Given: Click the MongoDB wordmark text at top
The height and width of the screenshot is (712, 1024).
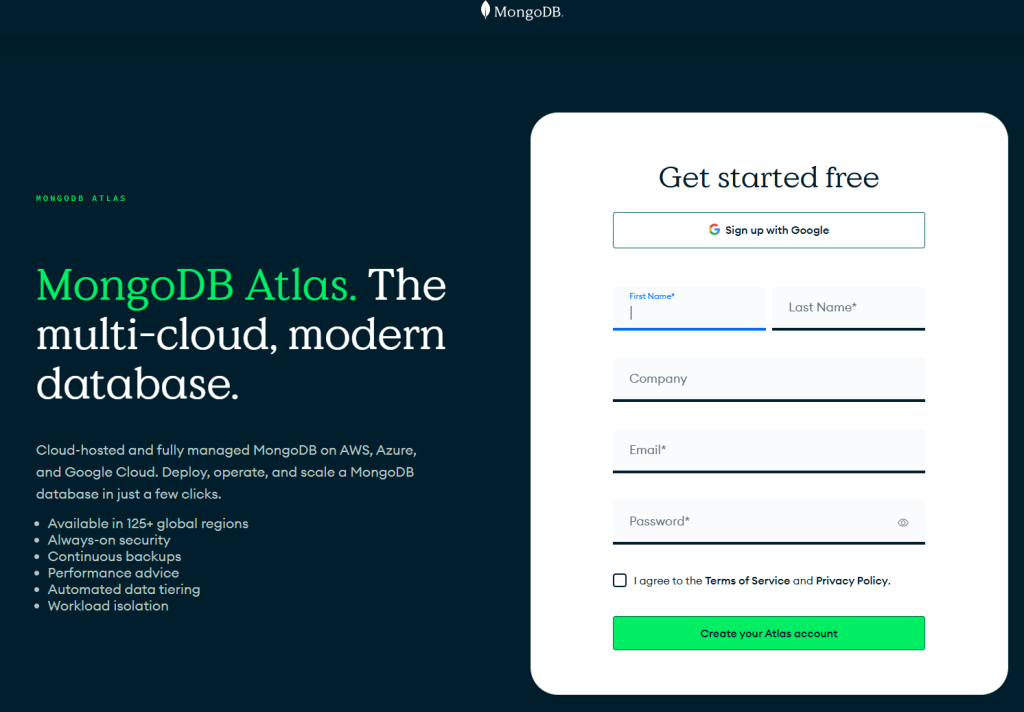Looking at the screenshot, I should coord(528,12).
